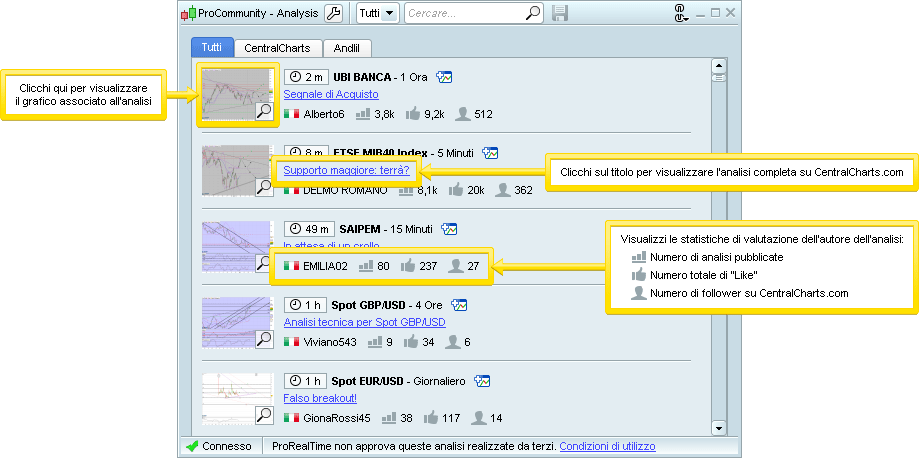Image resolution: width=919 pixels, height=458 pixels.
Task: Open UBI BANCA chart icon
Action: [x=445, y=76]
